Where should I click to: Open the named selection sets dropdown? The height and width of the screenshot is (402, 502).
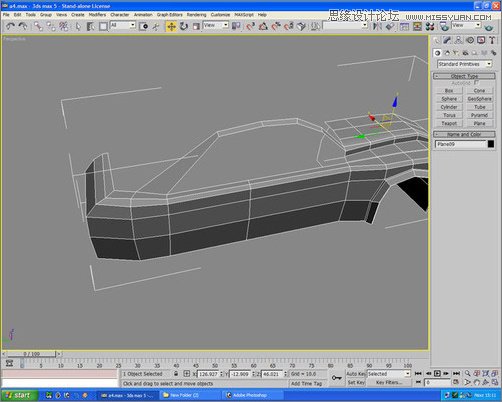pyautogui.click(x=345, y=25)
